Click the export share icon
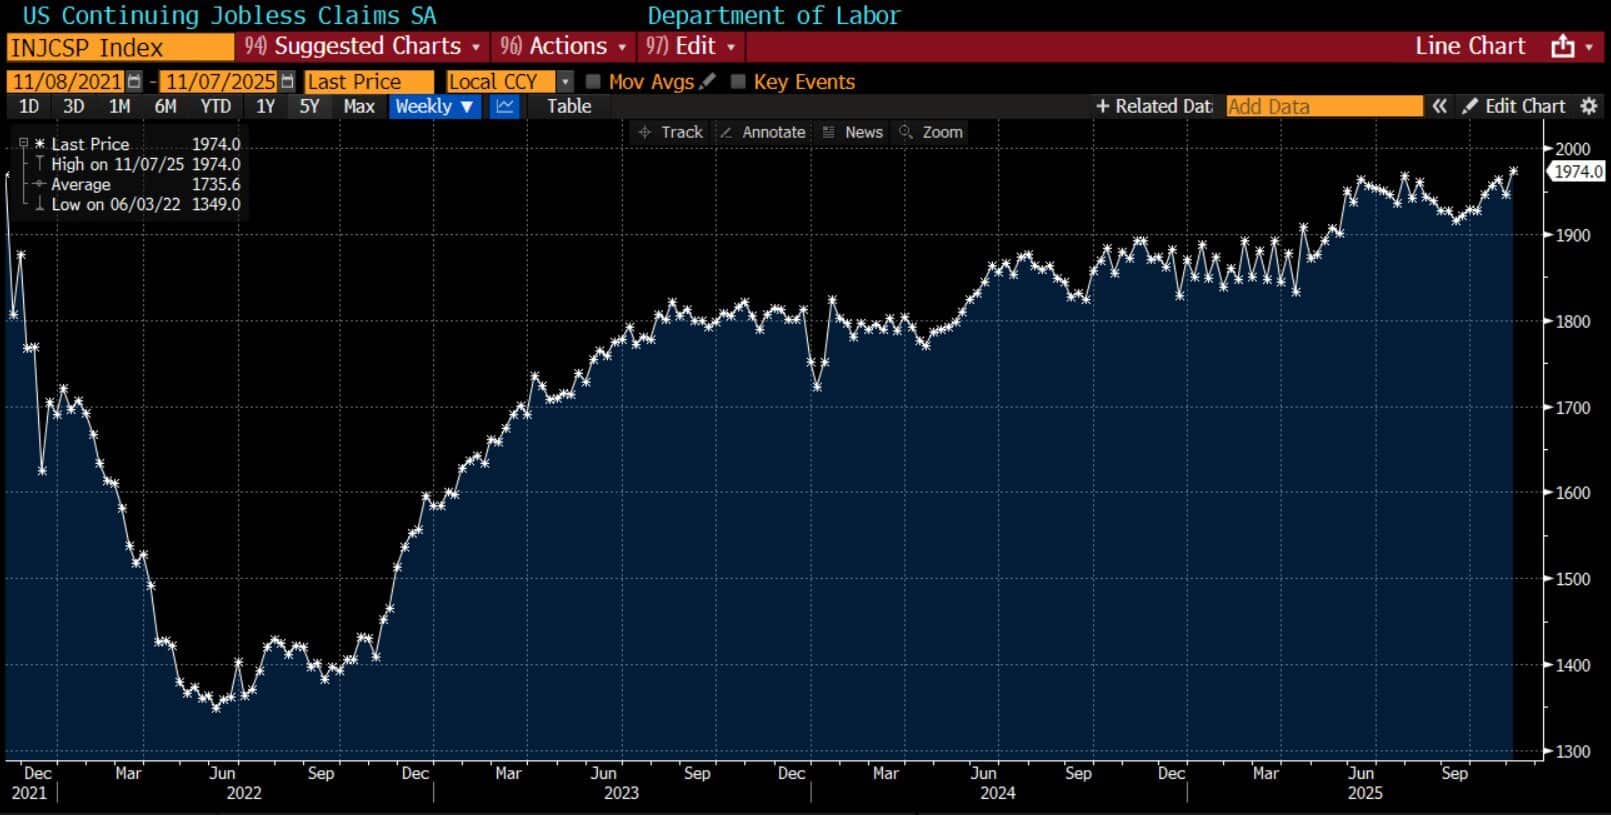This screenshot has width=1611, height=815. [x=1562, y=47]
